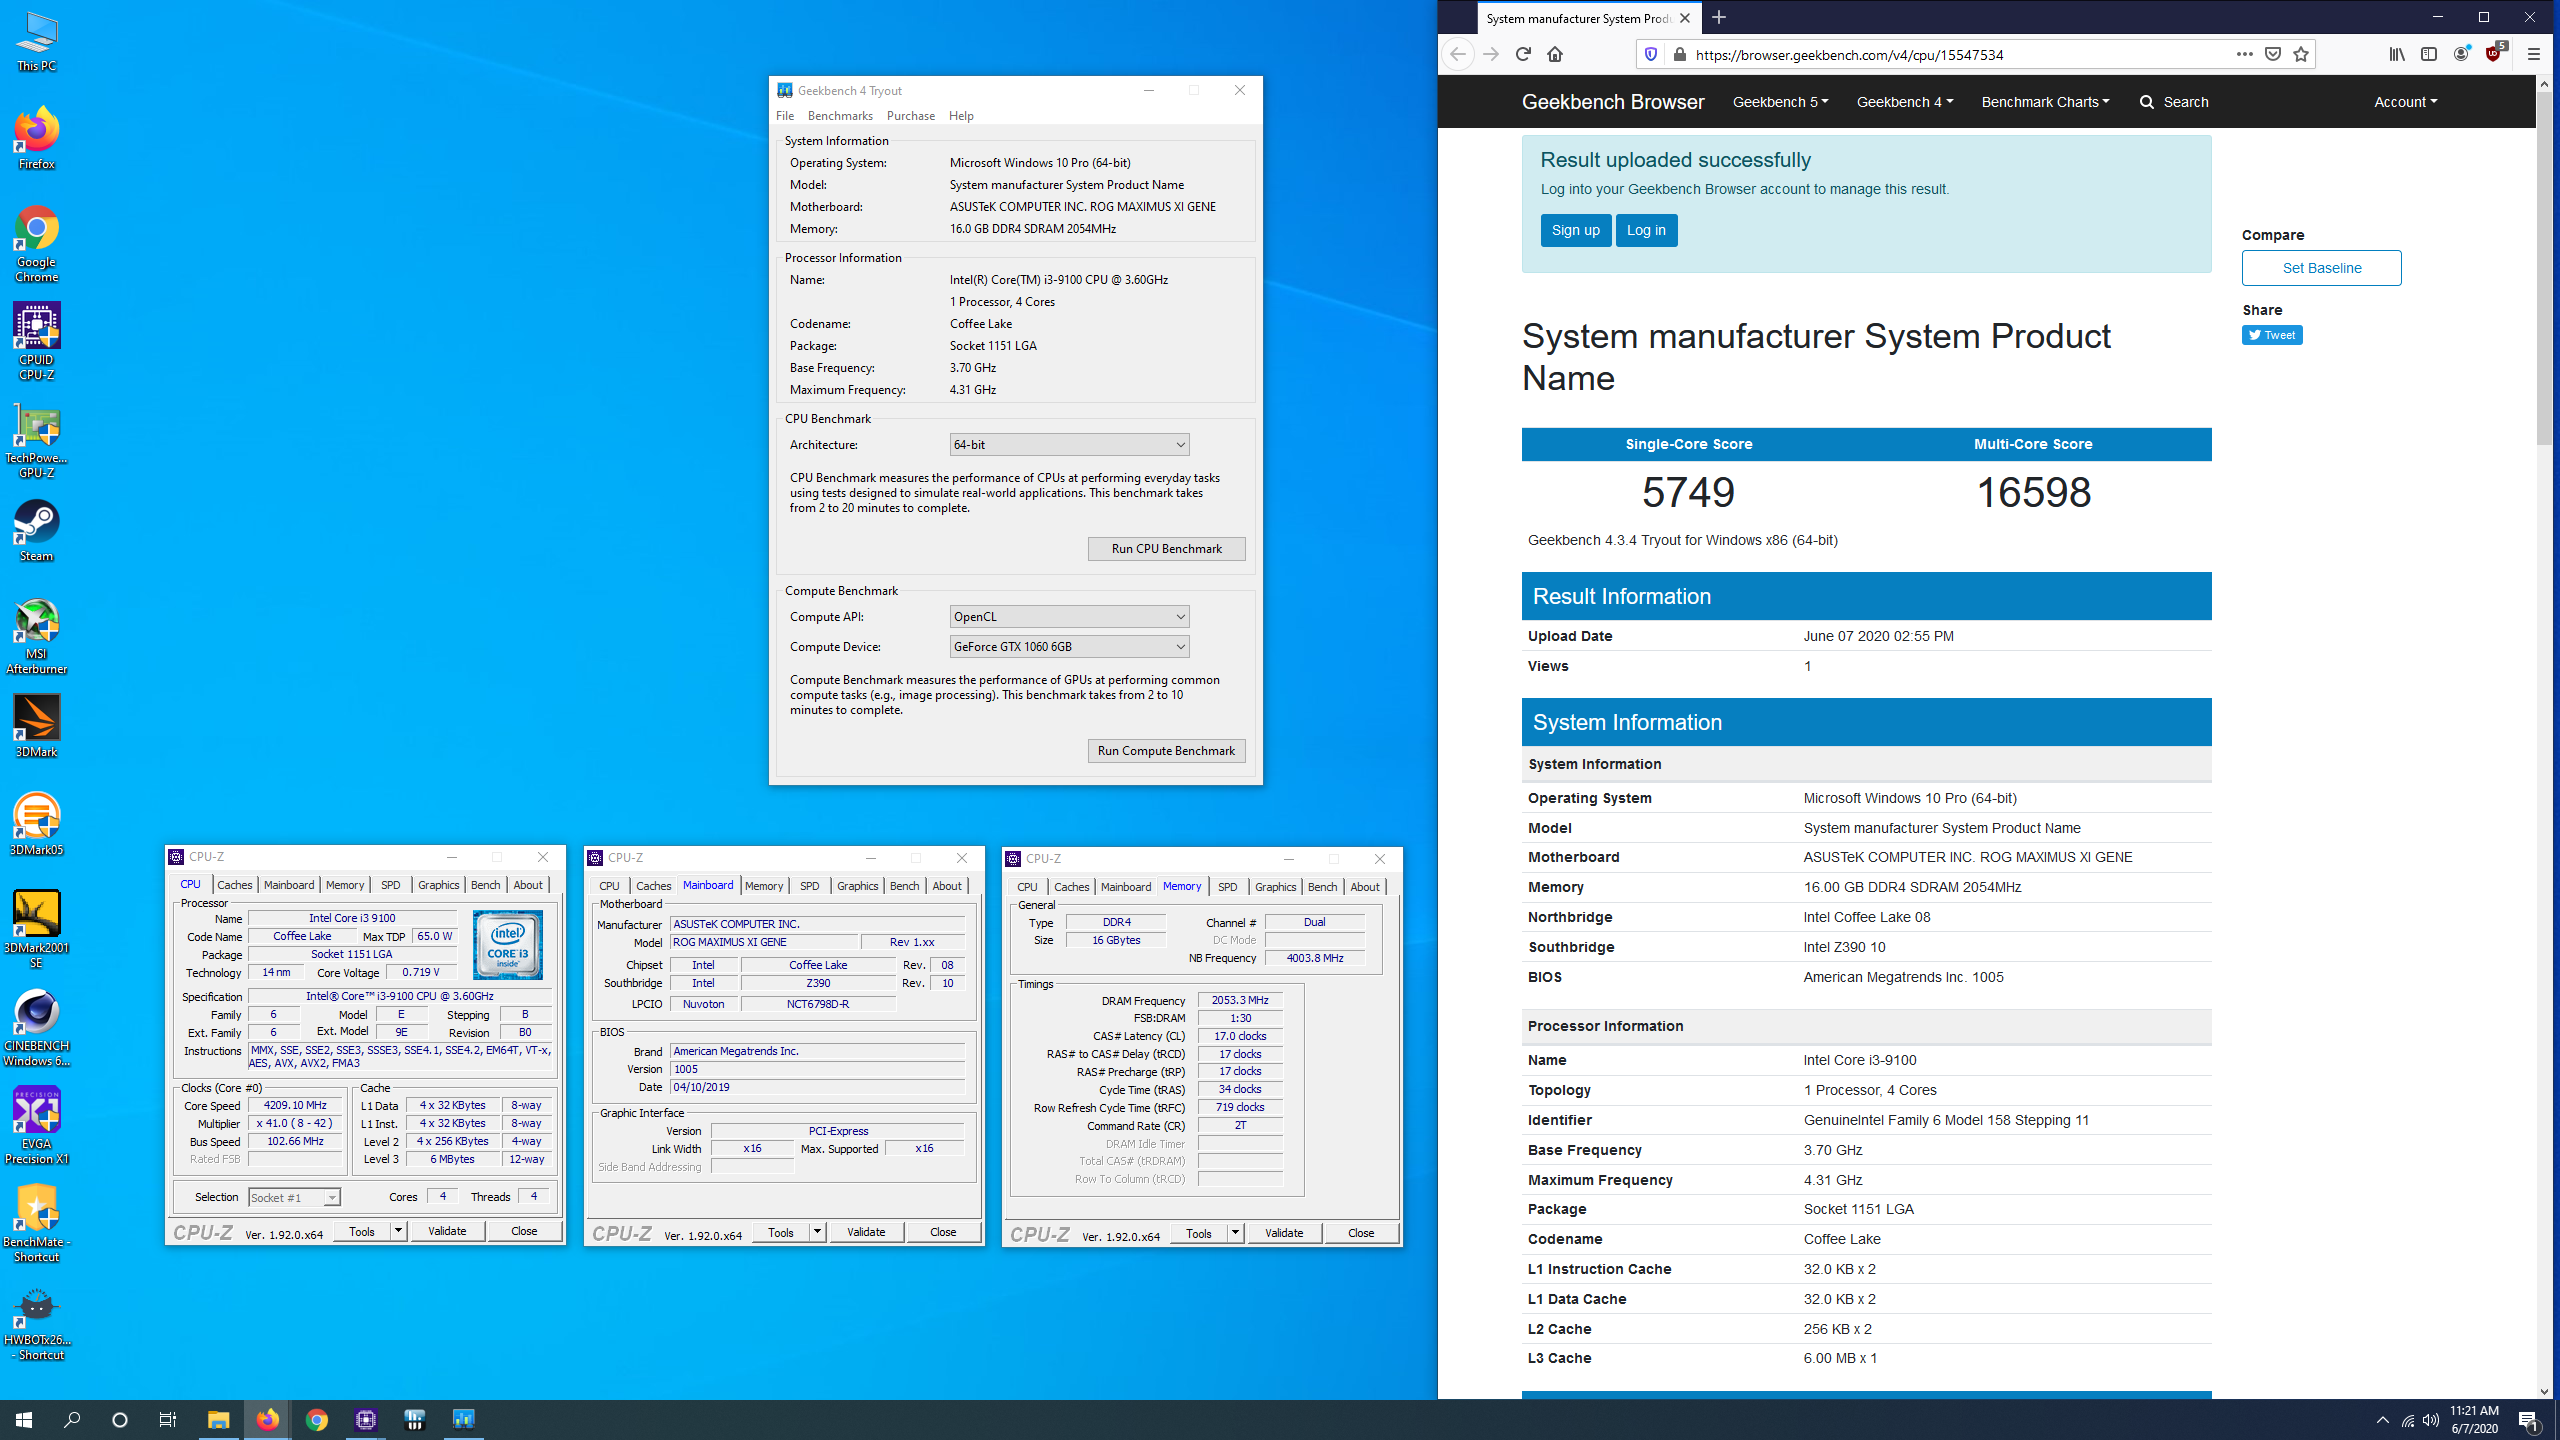Click Search in Geekbench navbar

click(2174, 102)
